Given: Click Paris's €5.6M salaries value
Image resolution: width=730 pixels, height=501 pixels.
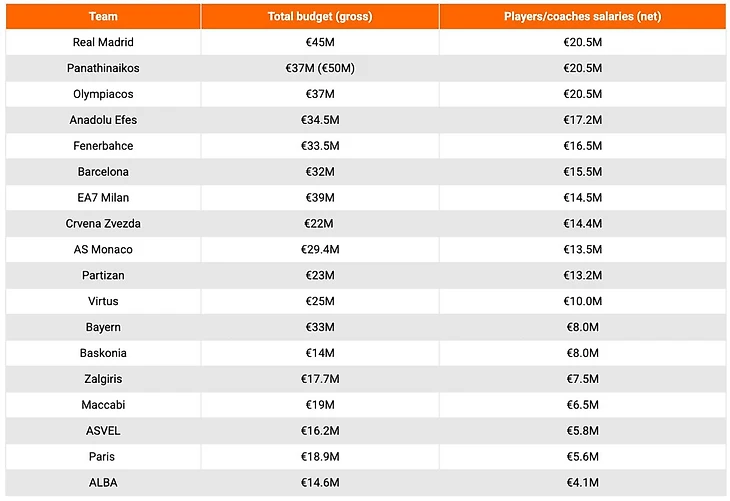Looking at the screenshot, I should (x=582, y=456).
